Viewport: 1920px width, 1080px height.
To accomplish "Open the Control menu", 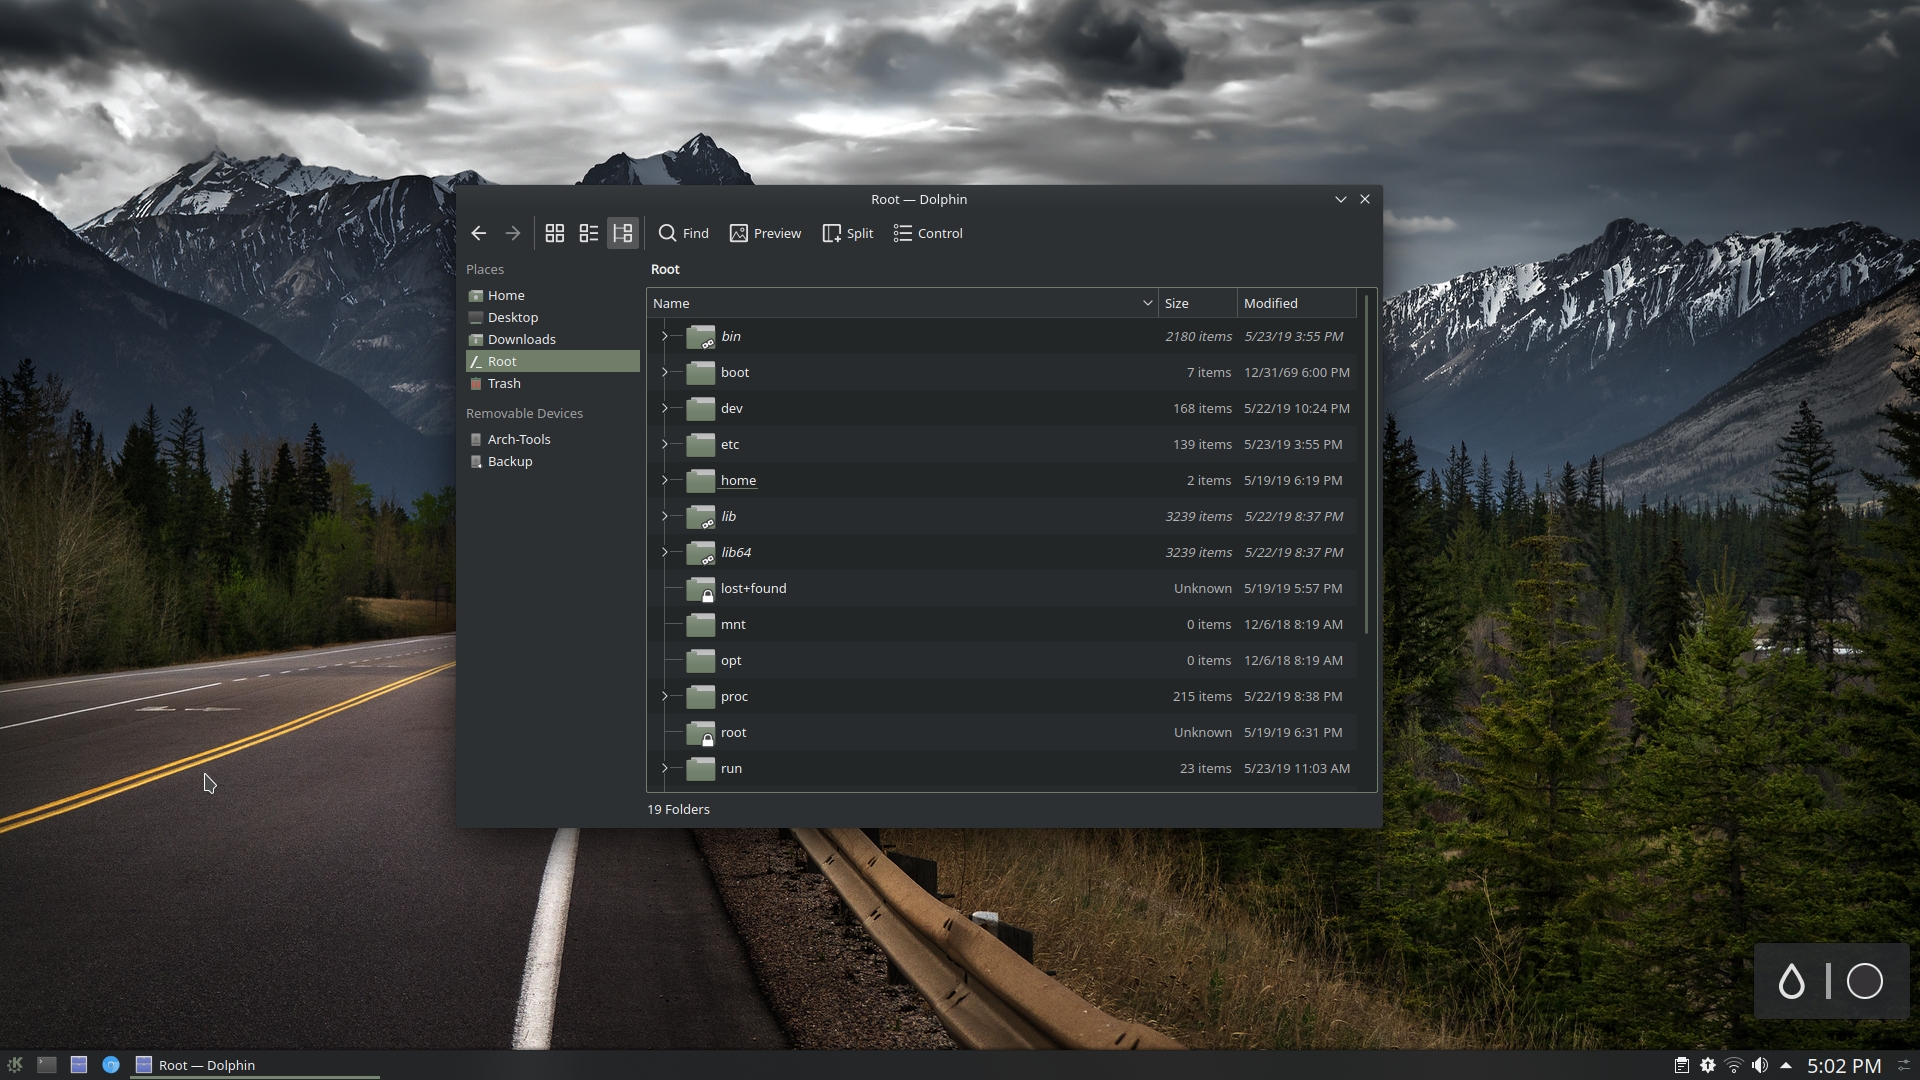I will 928,233.
